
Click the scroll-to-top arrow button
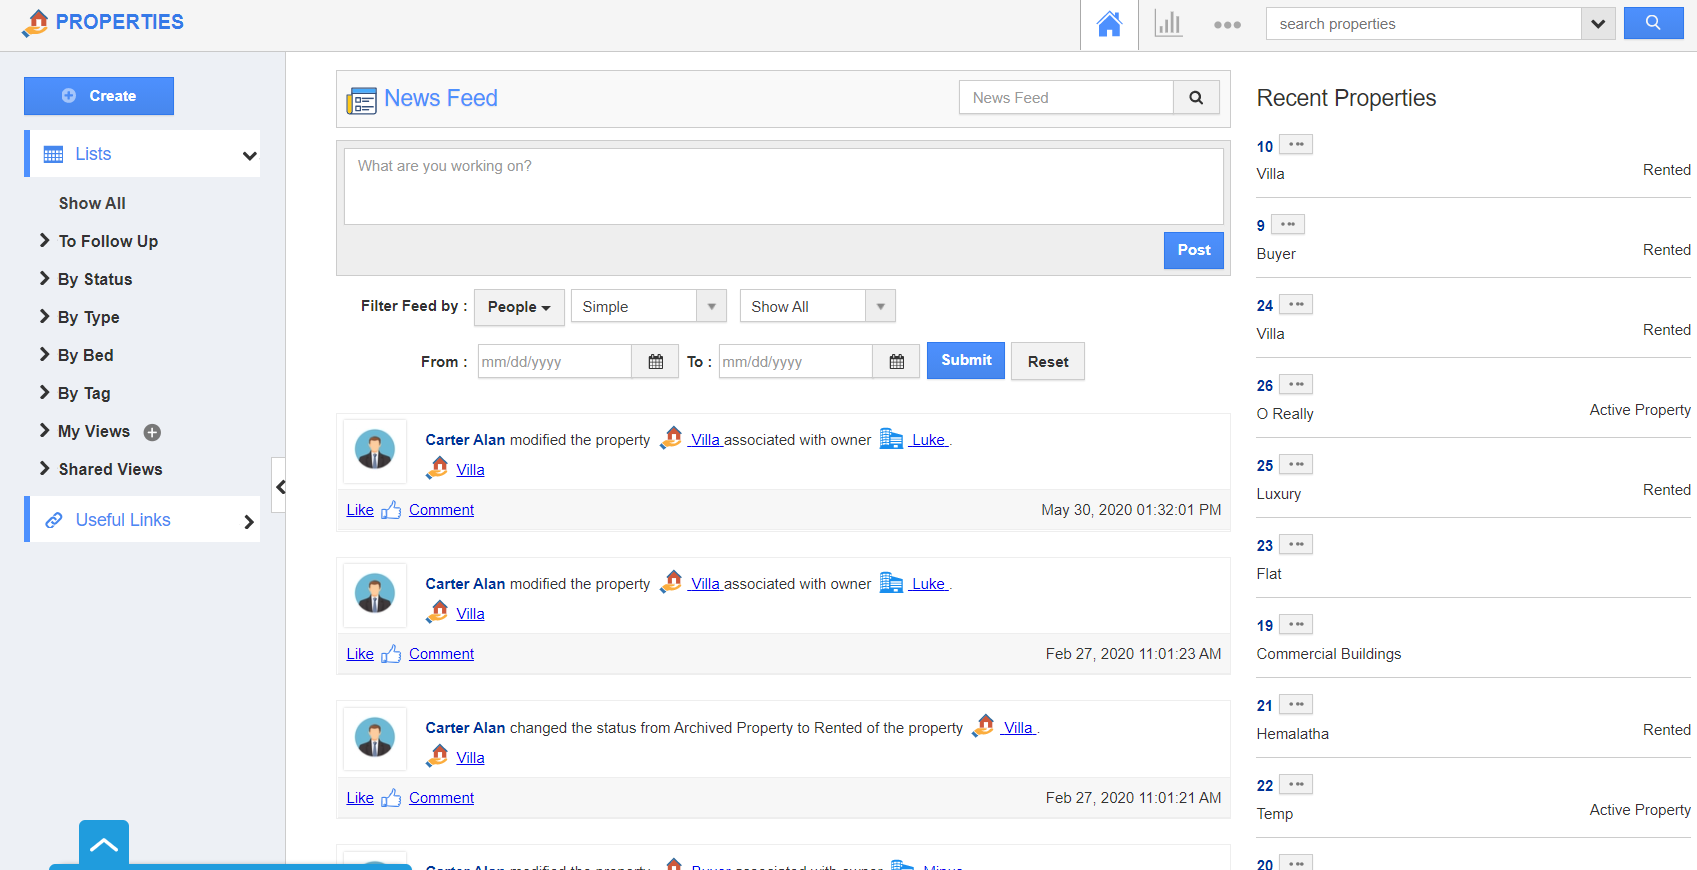104,844
